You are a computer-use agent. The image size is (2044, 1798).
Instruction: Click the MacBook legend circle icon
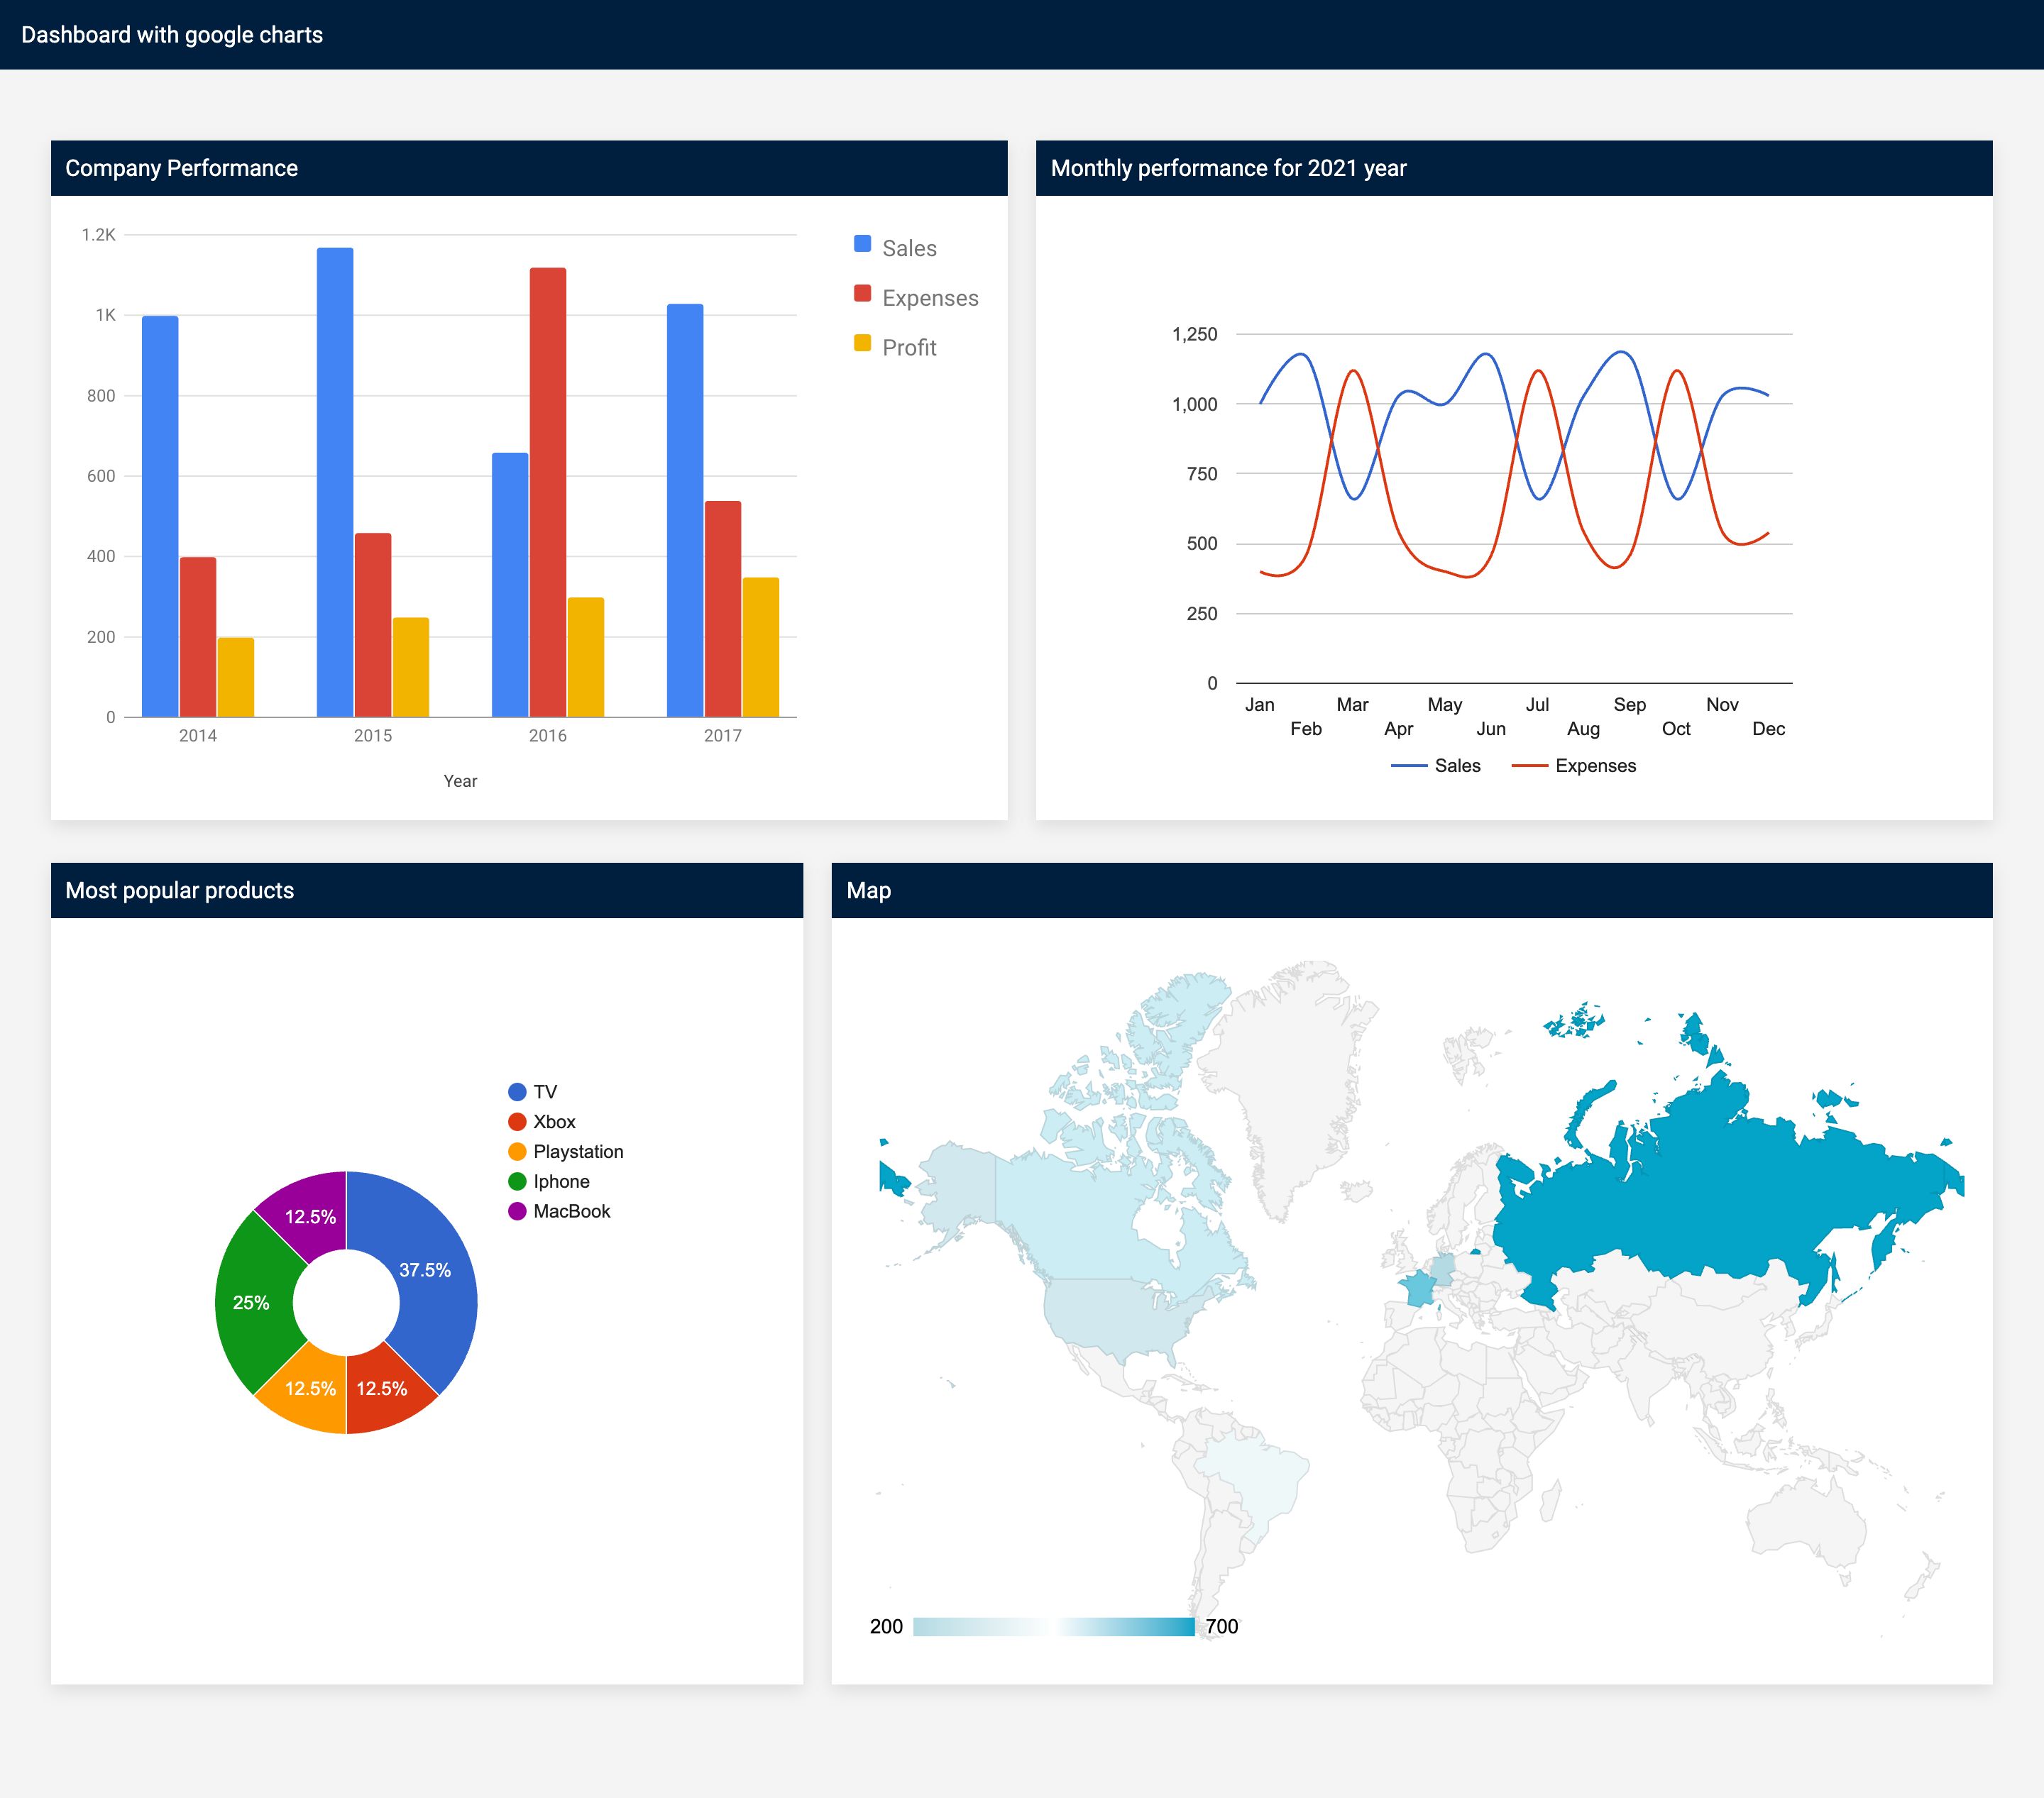[x=517, y=1211]
